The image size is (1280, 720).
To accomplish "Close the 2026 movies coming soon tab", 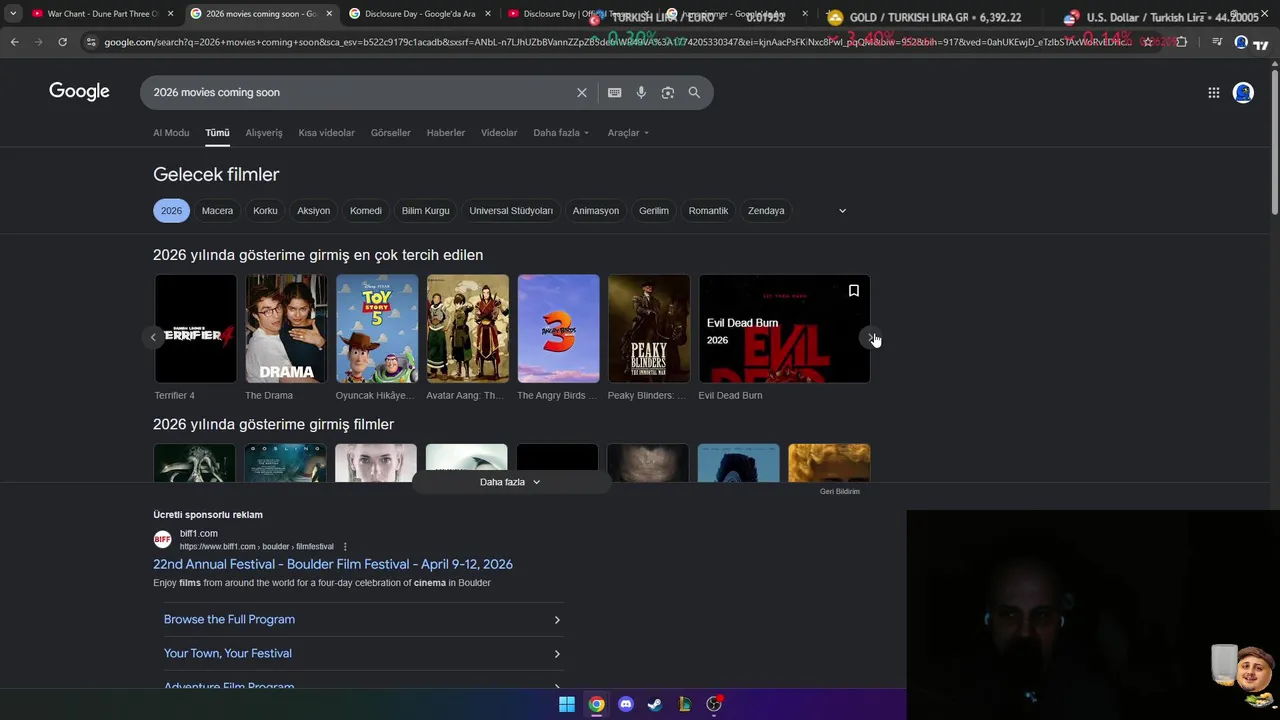I will coord(329,14).
